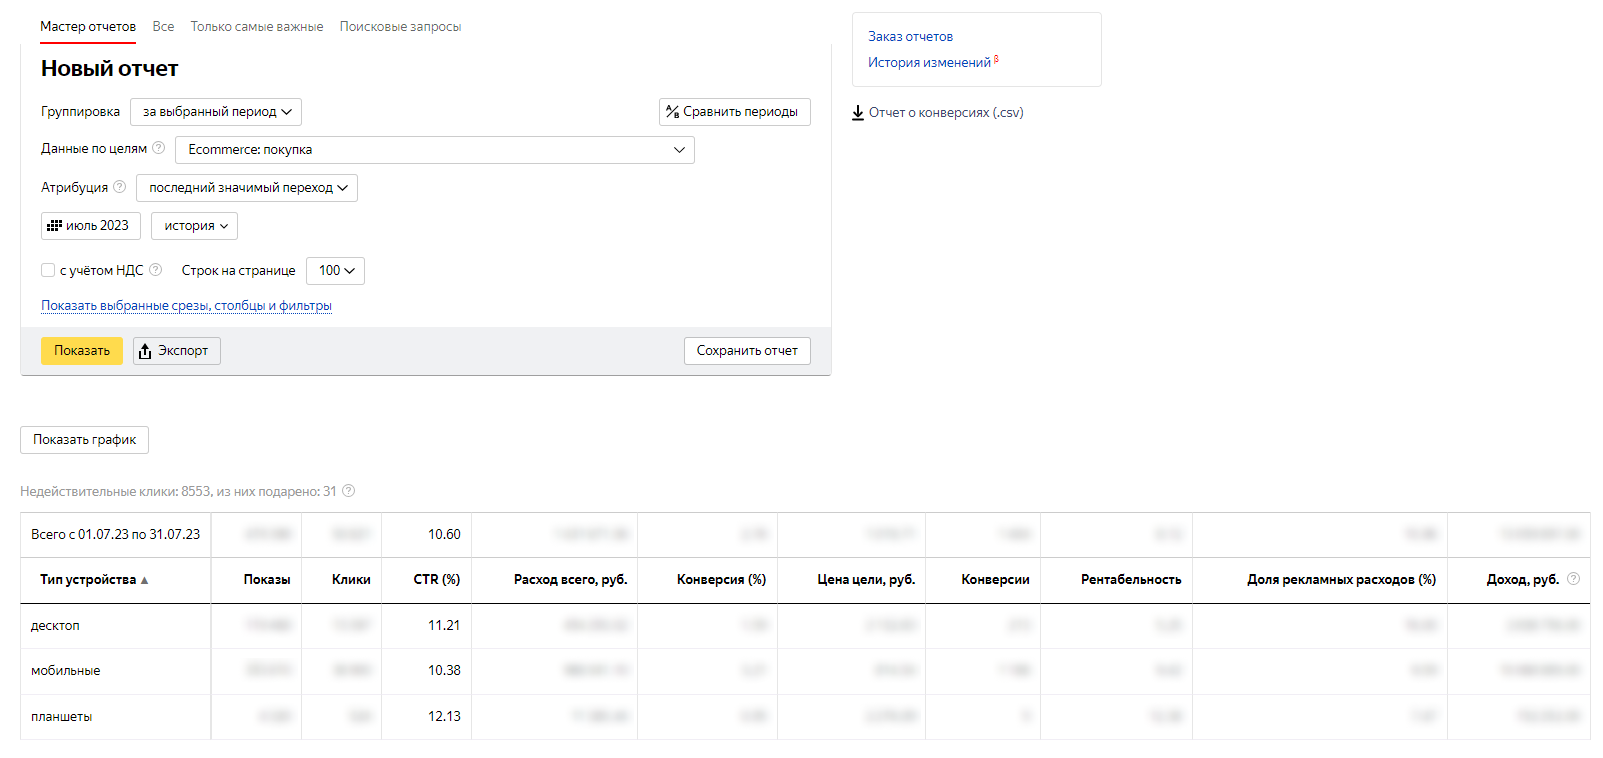Open the июль 2023 date picker

click(x=91, y=226)
